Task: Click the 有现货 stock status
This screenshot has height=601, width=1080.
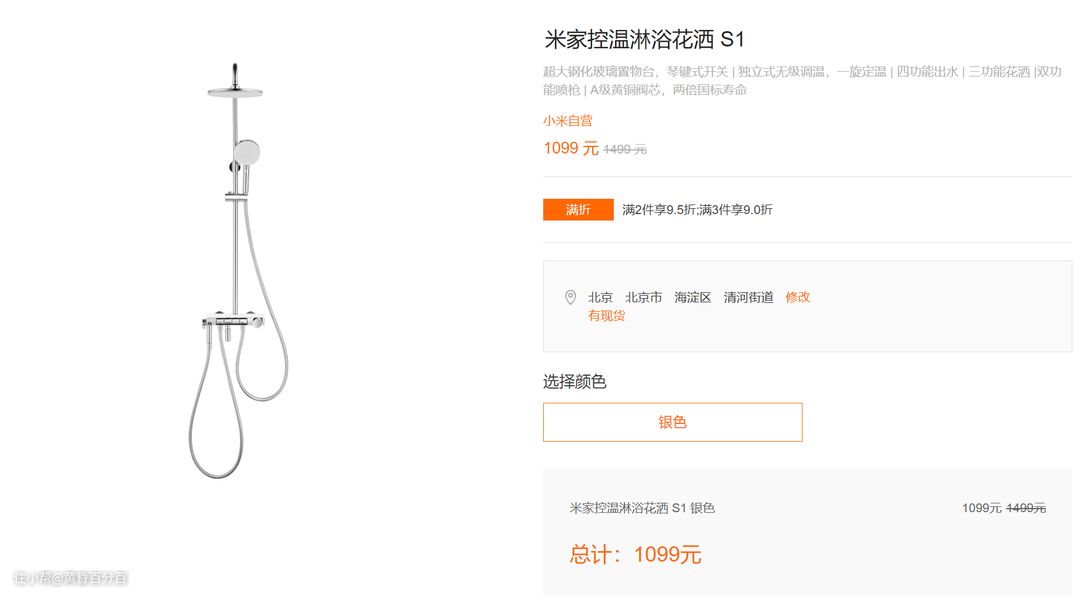Action: 606,316
